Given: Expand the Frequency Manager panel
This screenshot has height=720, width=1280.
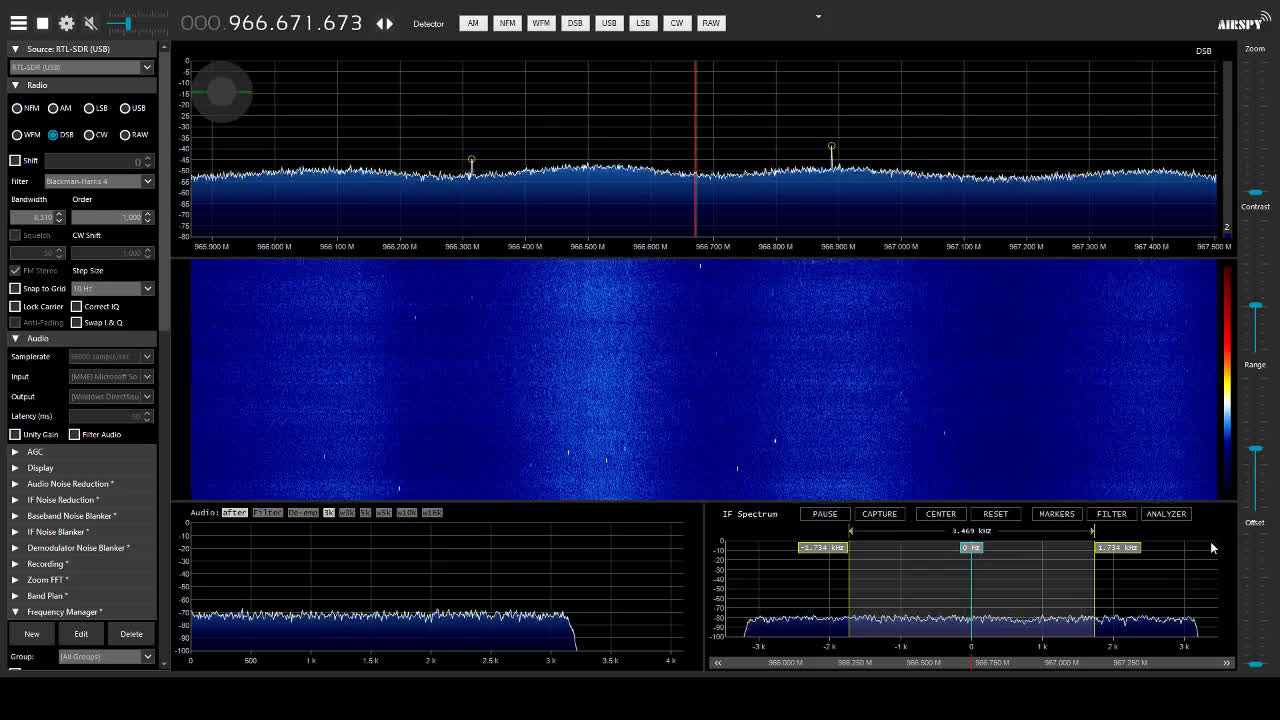Looking at the screenshot, I should pos(58,611).
